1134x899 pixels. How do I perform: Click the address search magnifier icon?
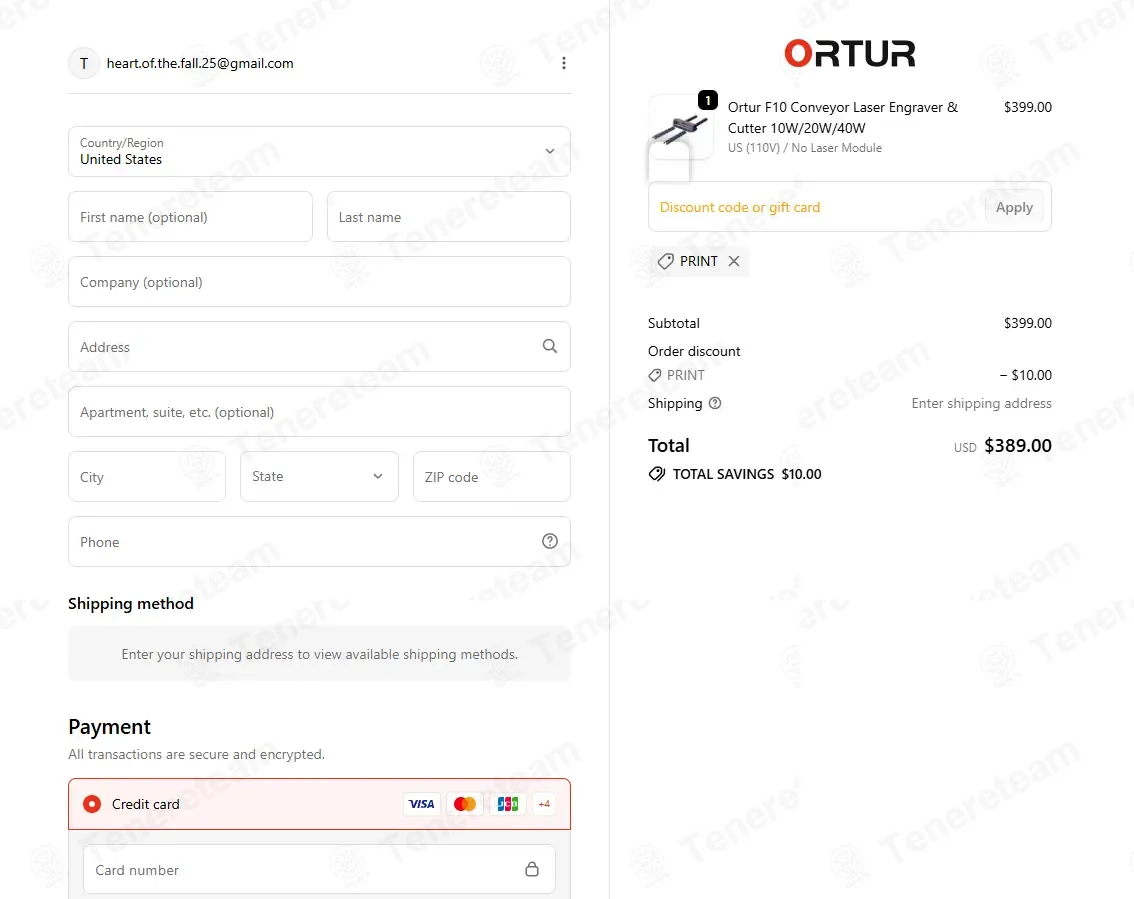550,346
